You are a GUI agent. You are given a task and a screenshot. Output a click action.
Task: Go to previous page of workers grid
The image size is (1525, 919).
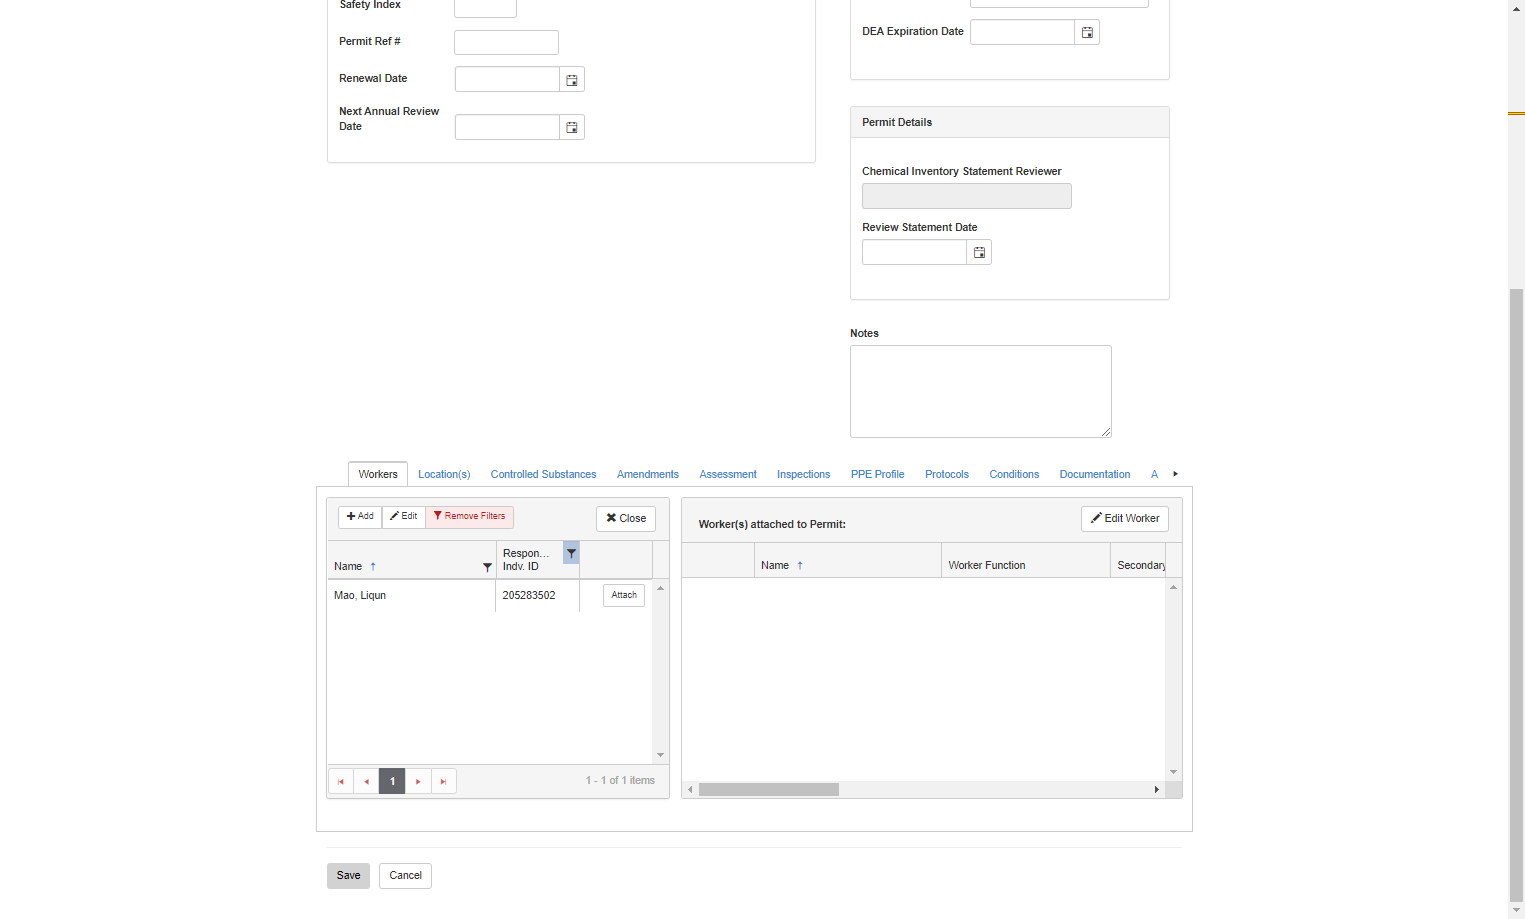tap(366, 781)
